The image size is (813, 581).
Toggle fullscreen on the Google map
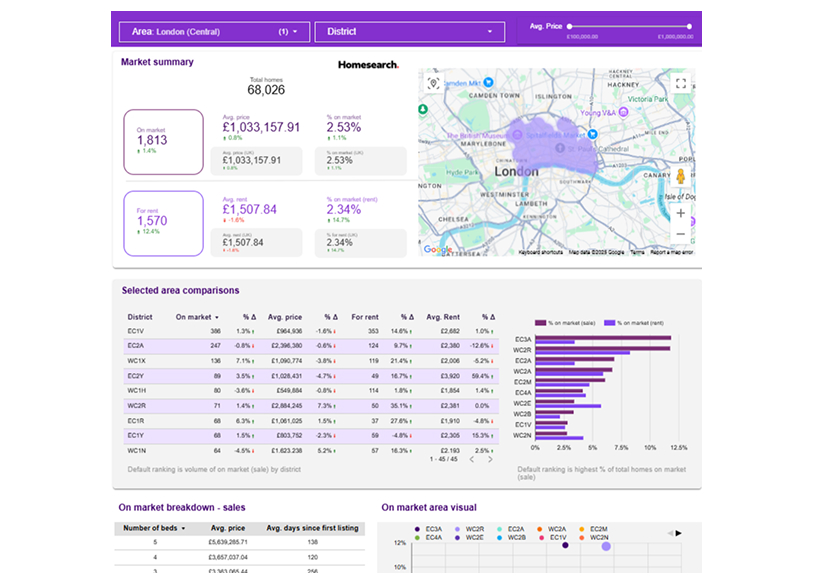coord(680,83)
